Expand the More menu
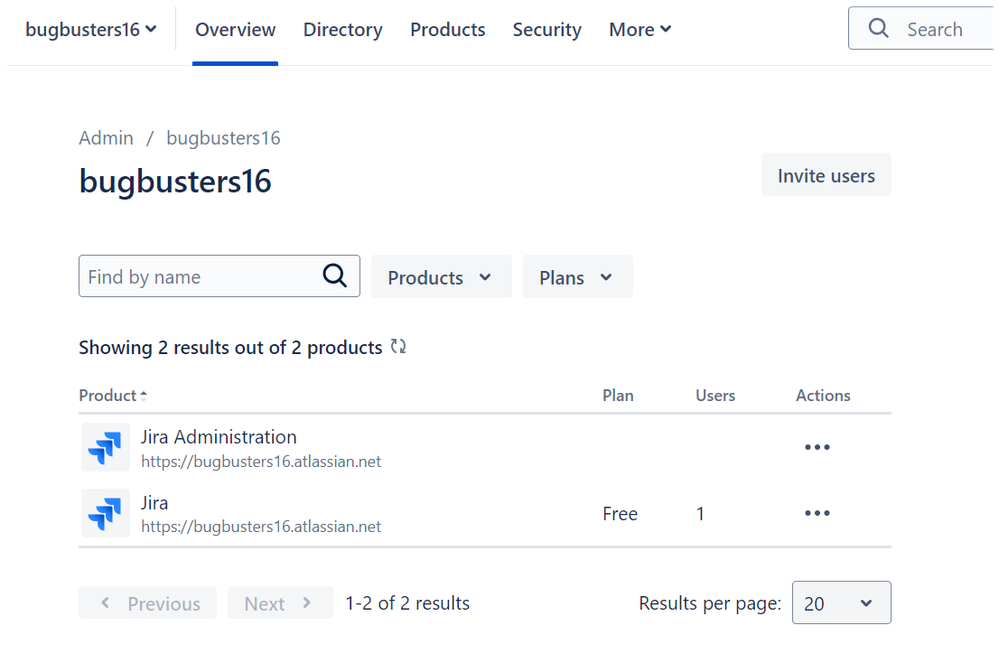The height and width of the screenshot is (663, 999). pyautogui.click(x=640, y=29)
